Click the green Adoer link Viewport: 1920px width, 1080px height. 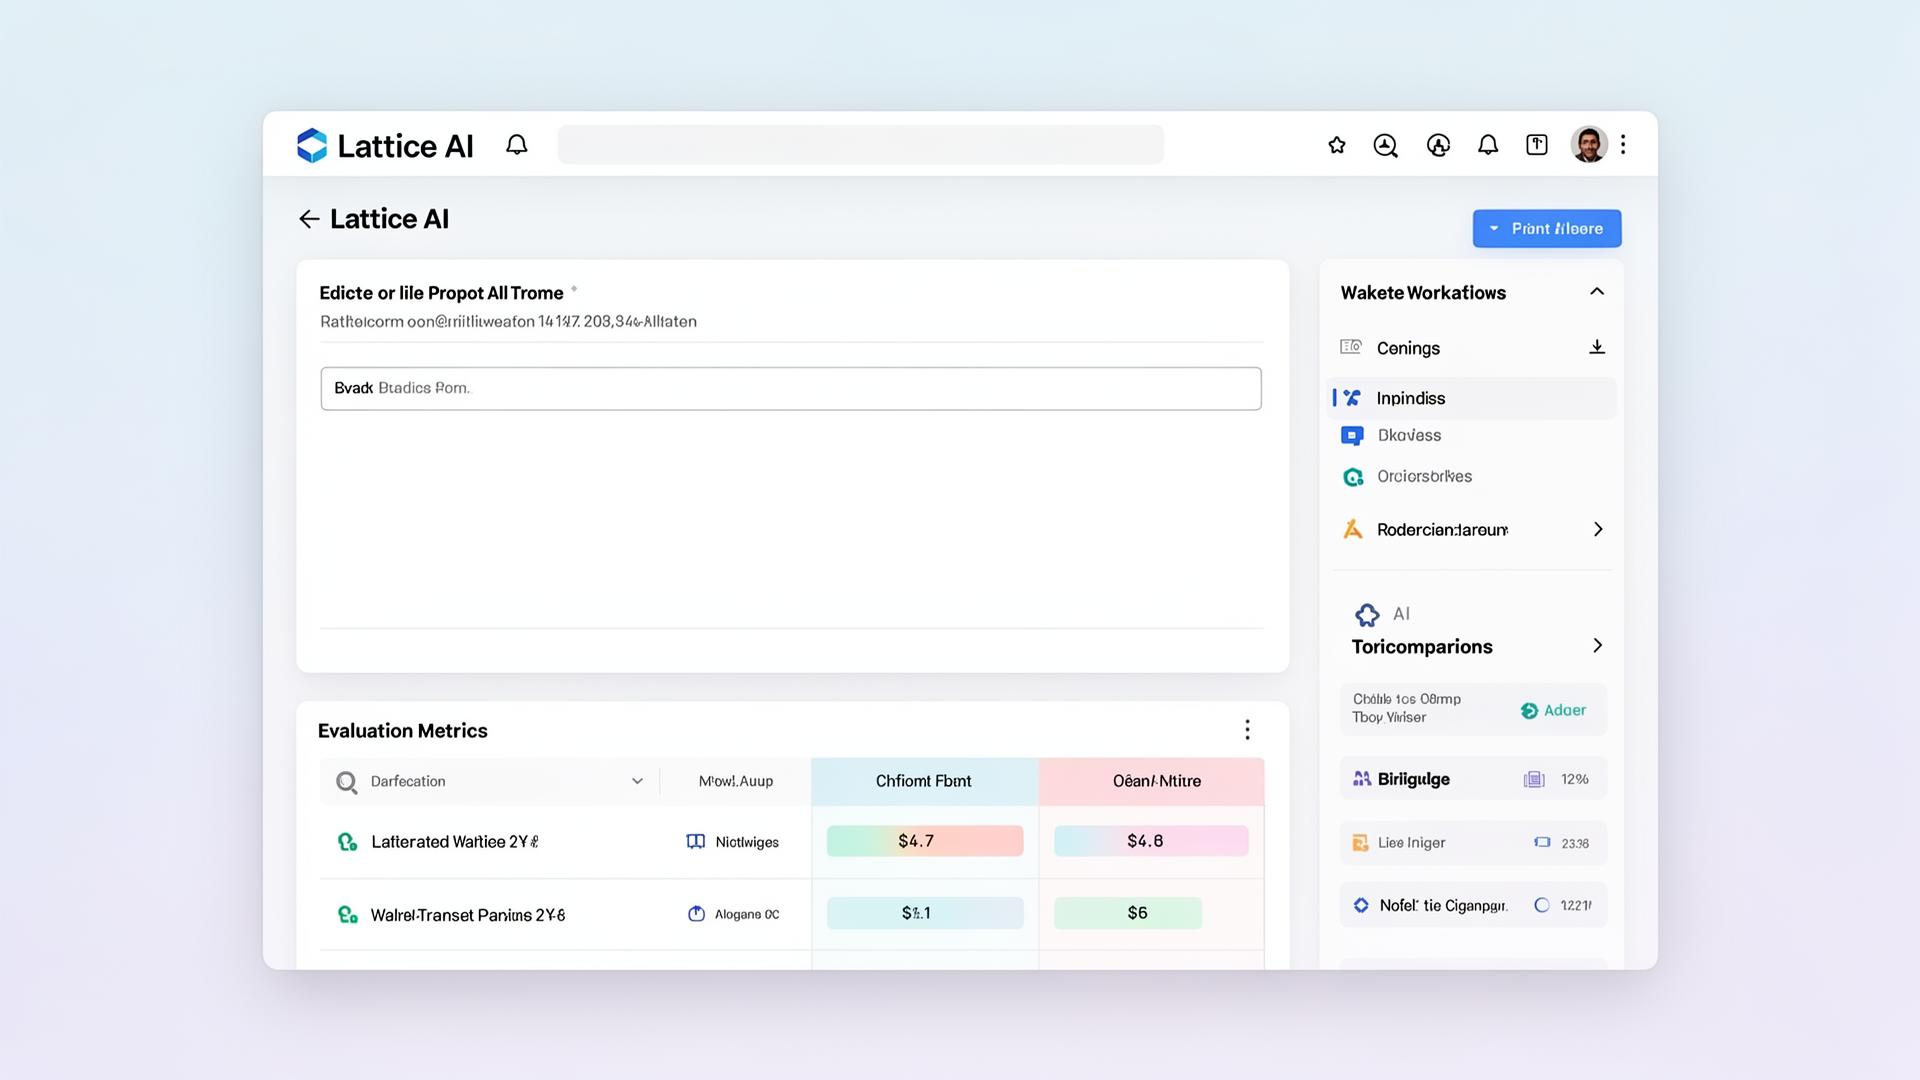point(1553,710)
